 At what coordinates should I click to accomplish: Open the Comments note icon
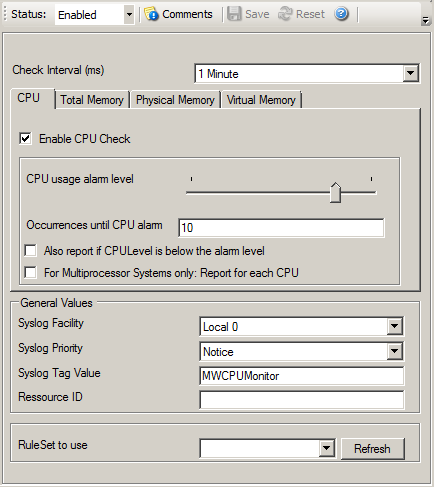pyautogui.click(x=151, y=14)
